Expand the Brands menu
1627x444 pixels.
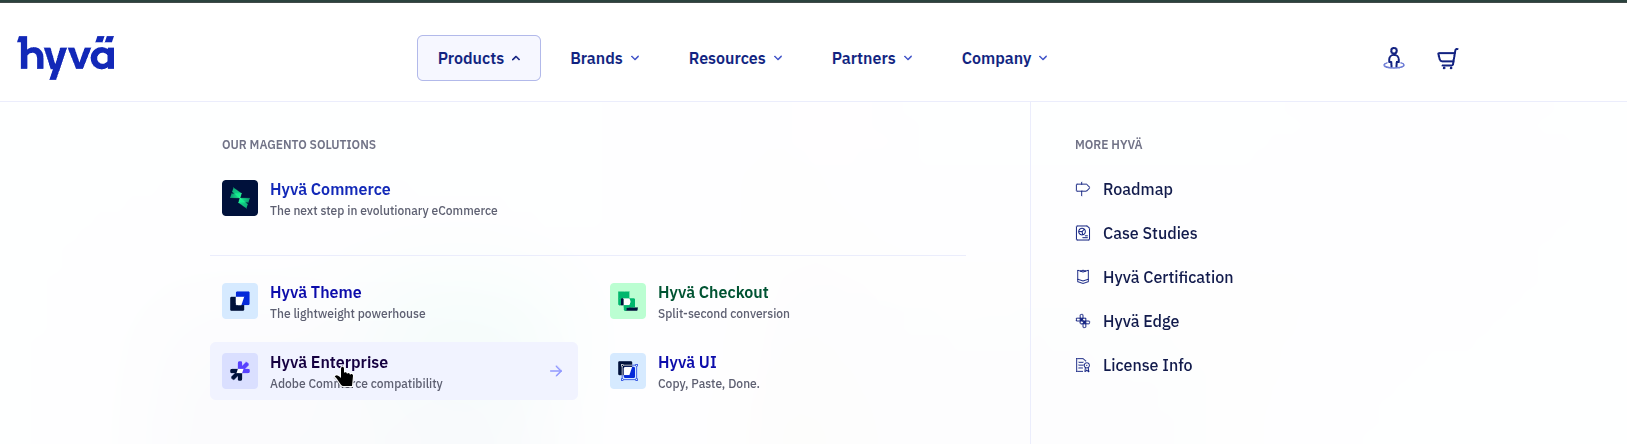[x=605, y=58]
